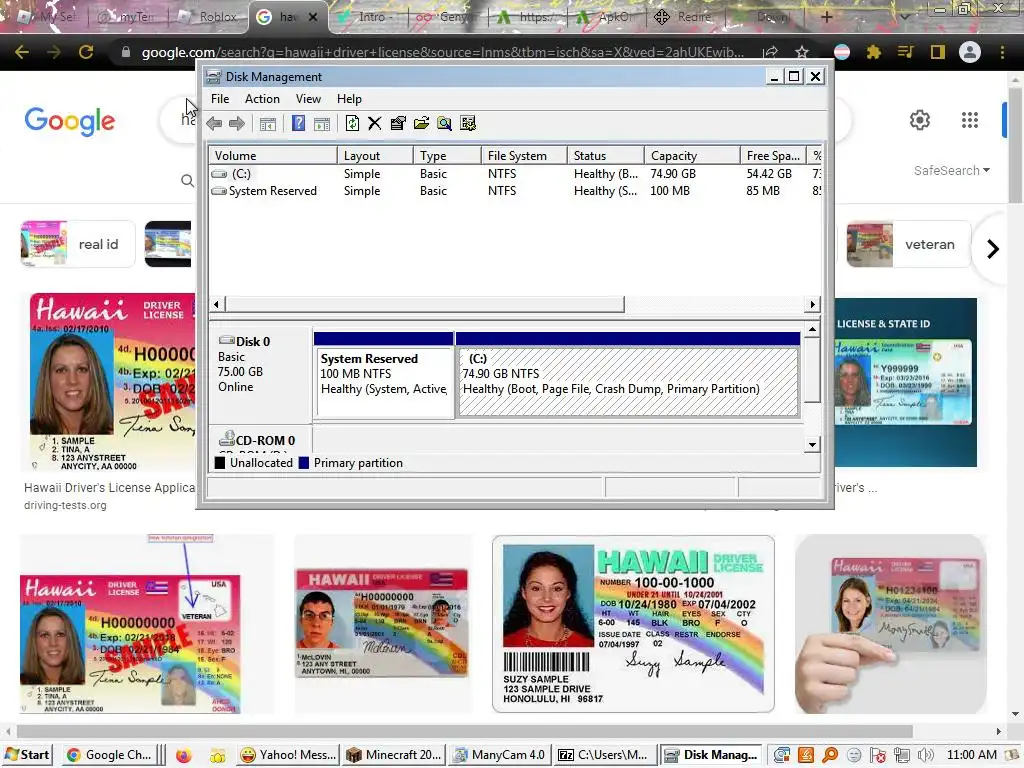Screen dimensions: 1024x768
Task: Sort by the Free Space column header
Action: click(x=773, y=155)
